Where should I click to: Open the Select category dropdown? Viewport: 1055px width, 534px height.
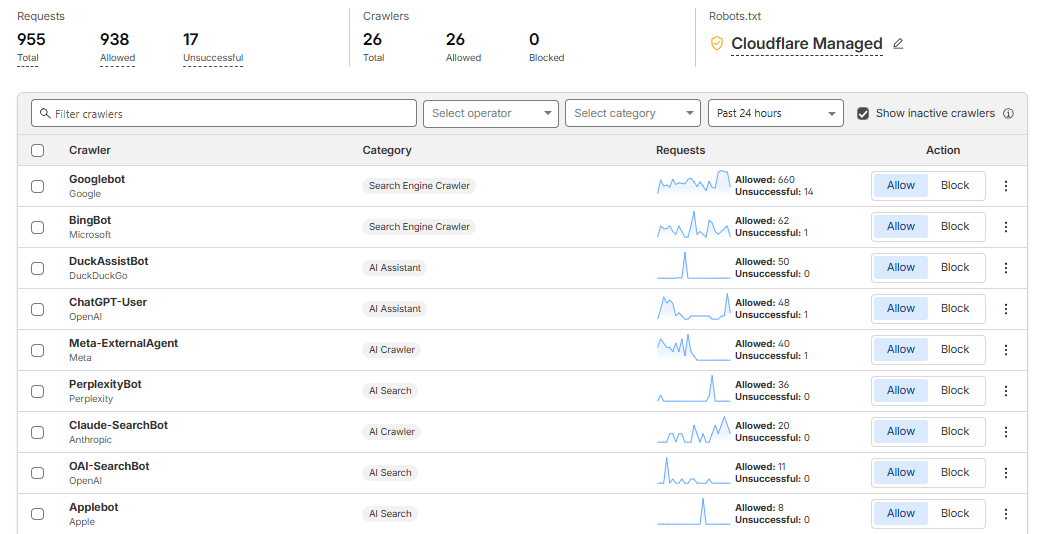click(x=632, y=113)
